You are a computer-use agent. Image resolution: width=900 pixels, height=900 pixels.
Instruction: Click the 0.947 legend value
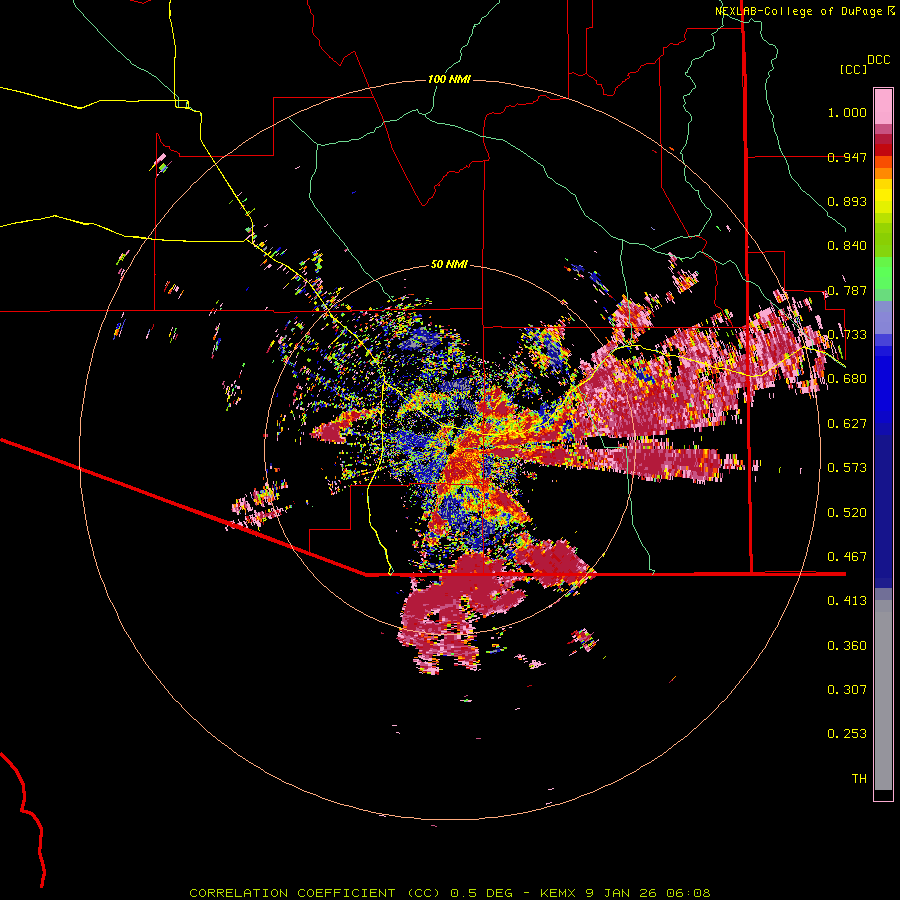pos(847,157)
